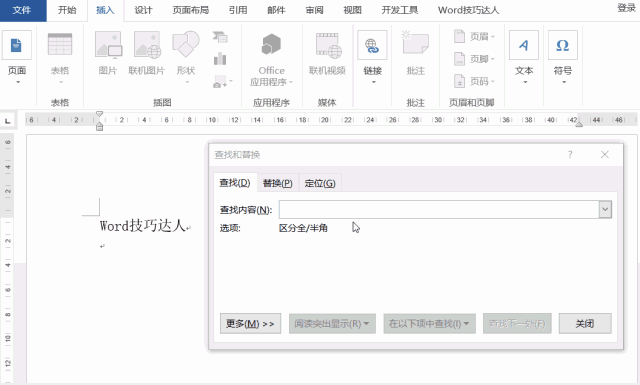Image resolution: width=640 pixels, height=385 pixels.
Task: Insert 联机视频 online video
Action: (327, 53)
